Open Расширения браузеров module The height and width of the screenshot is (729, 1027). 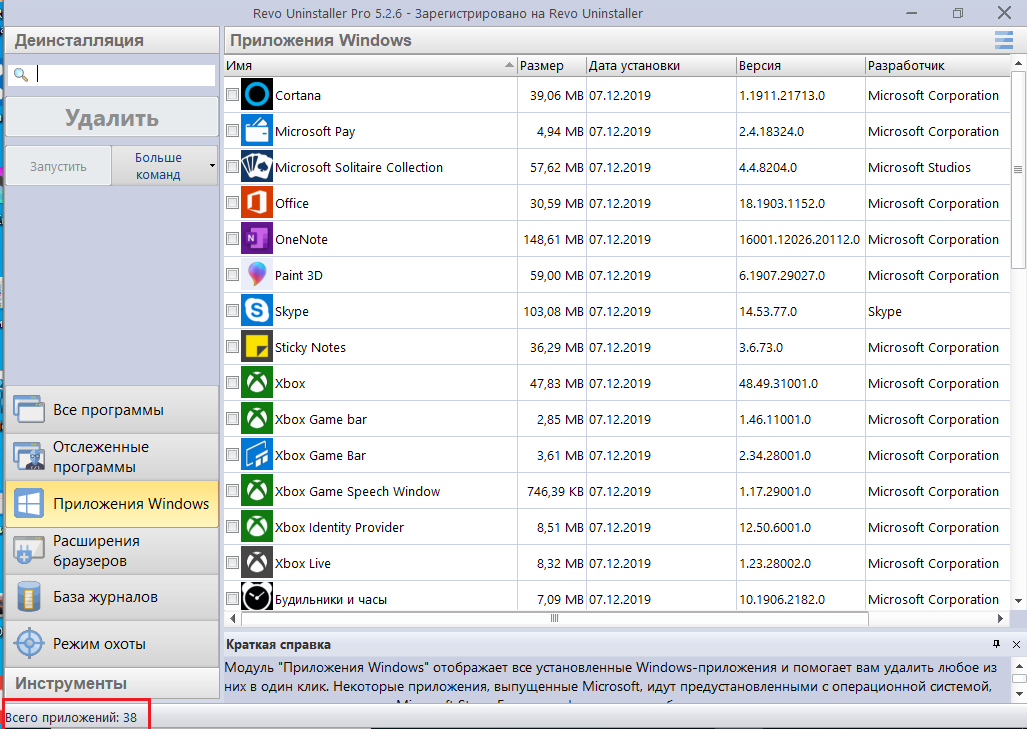112,550
